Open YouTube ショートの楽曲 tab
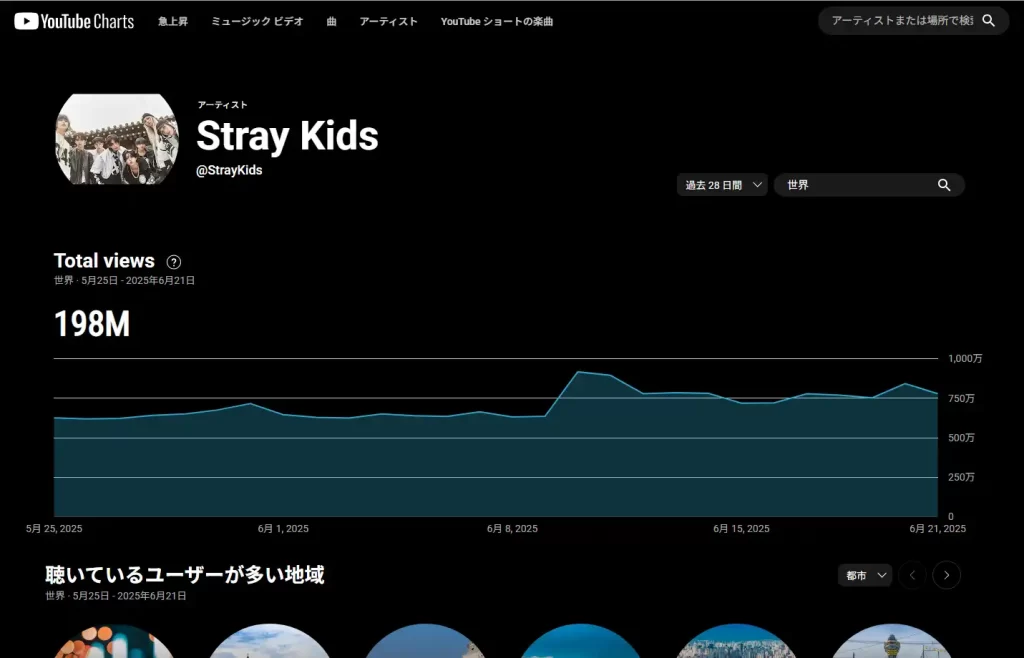 point(496,21)
